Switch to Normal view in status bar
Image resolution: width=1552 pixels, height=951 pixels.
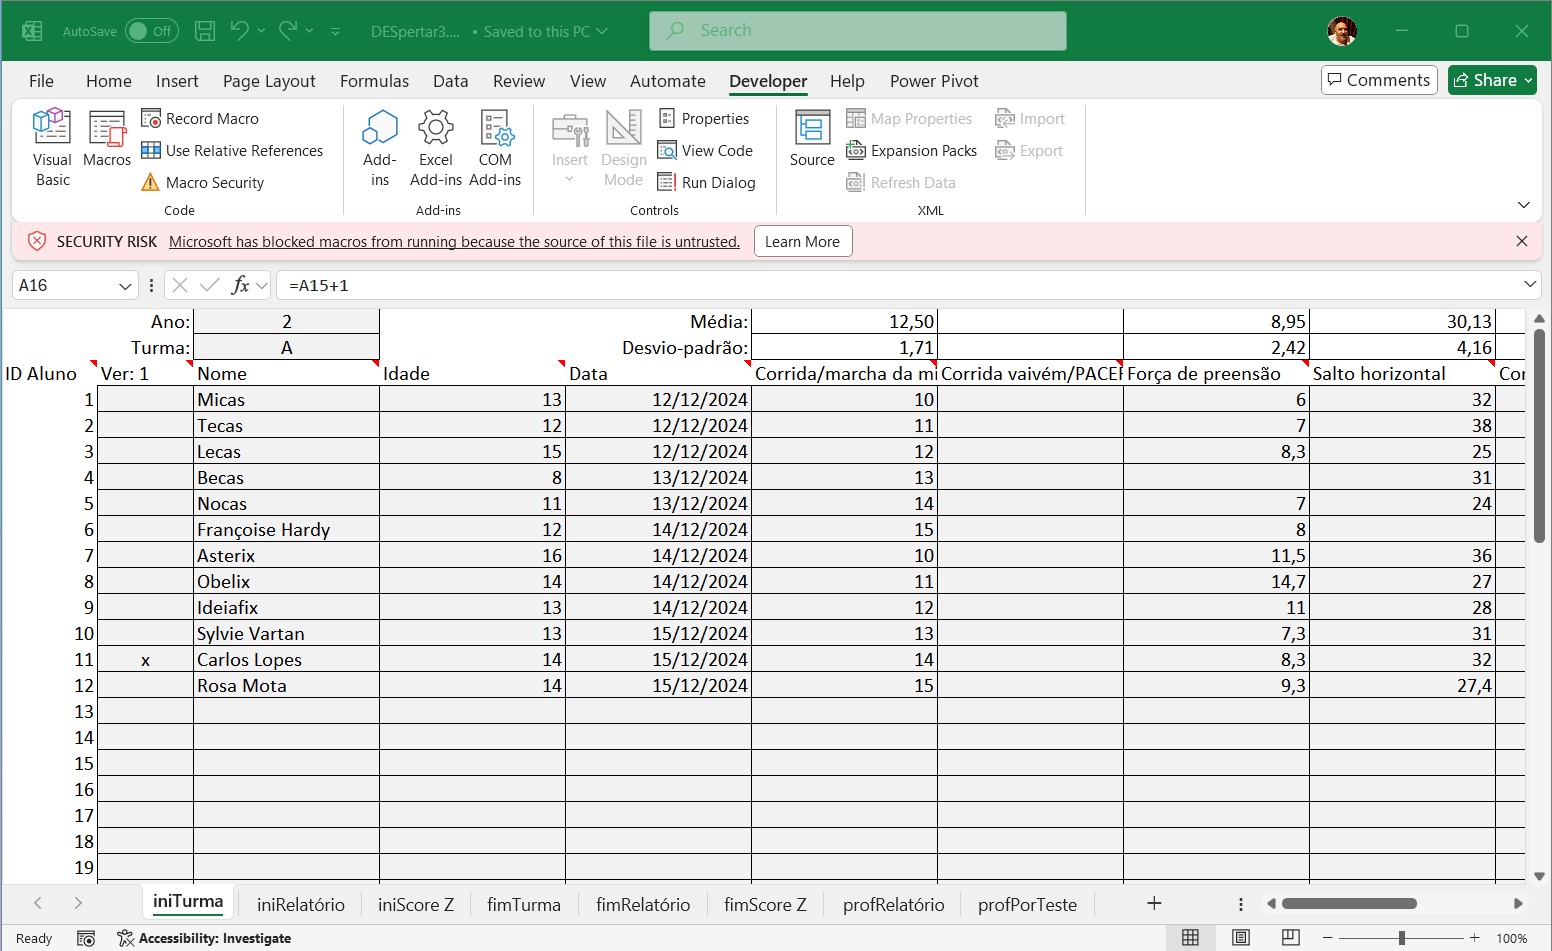pos(1190,937)
